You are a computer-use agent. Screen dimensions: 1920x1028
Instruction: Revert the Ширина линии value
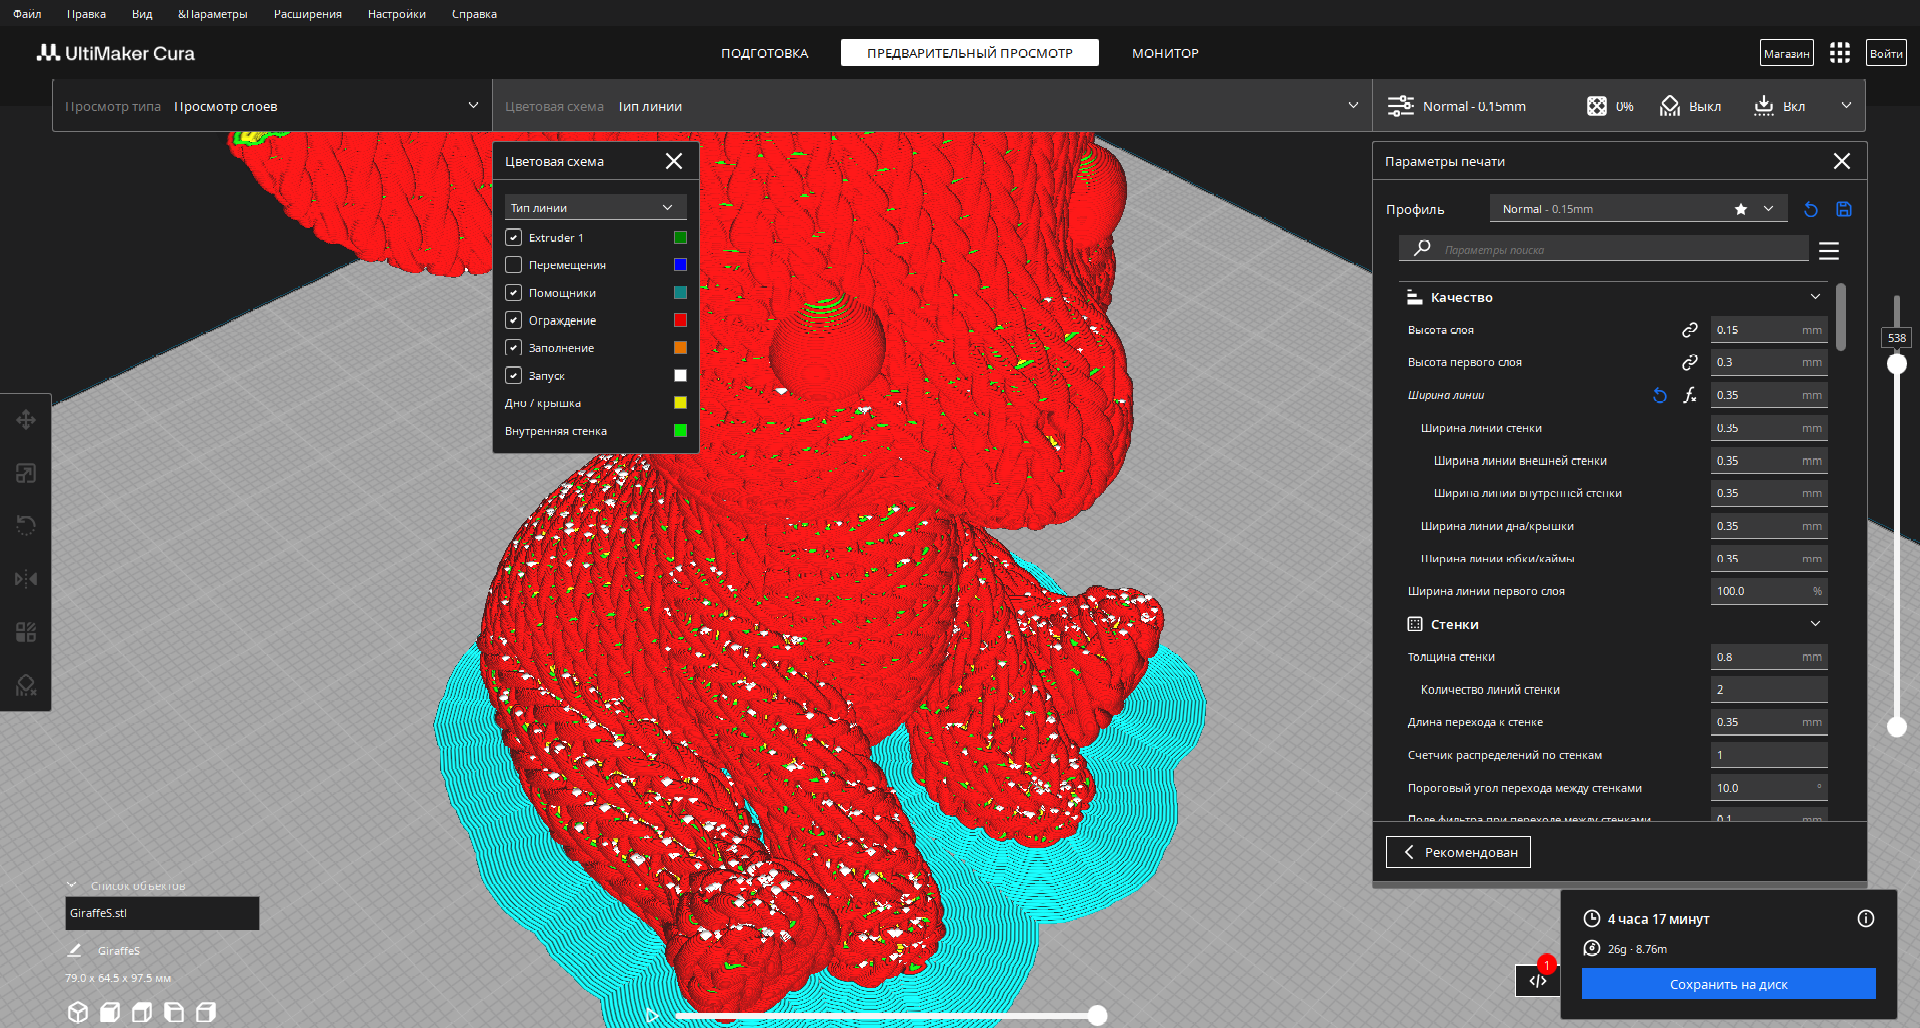tap(1660, 395)
